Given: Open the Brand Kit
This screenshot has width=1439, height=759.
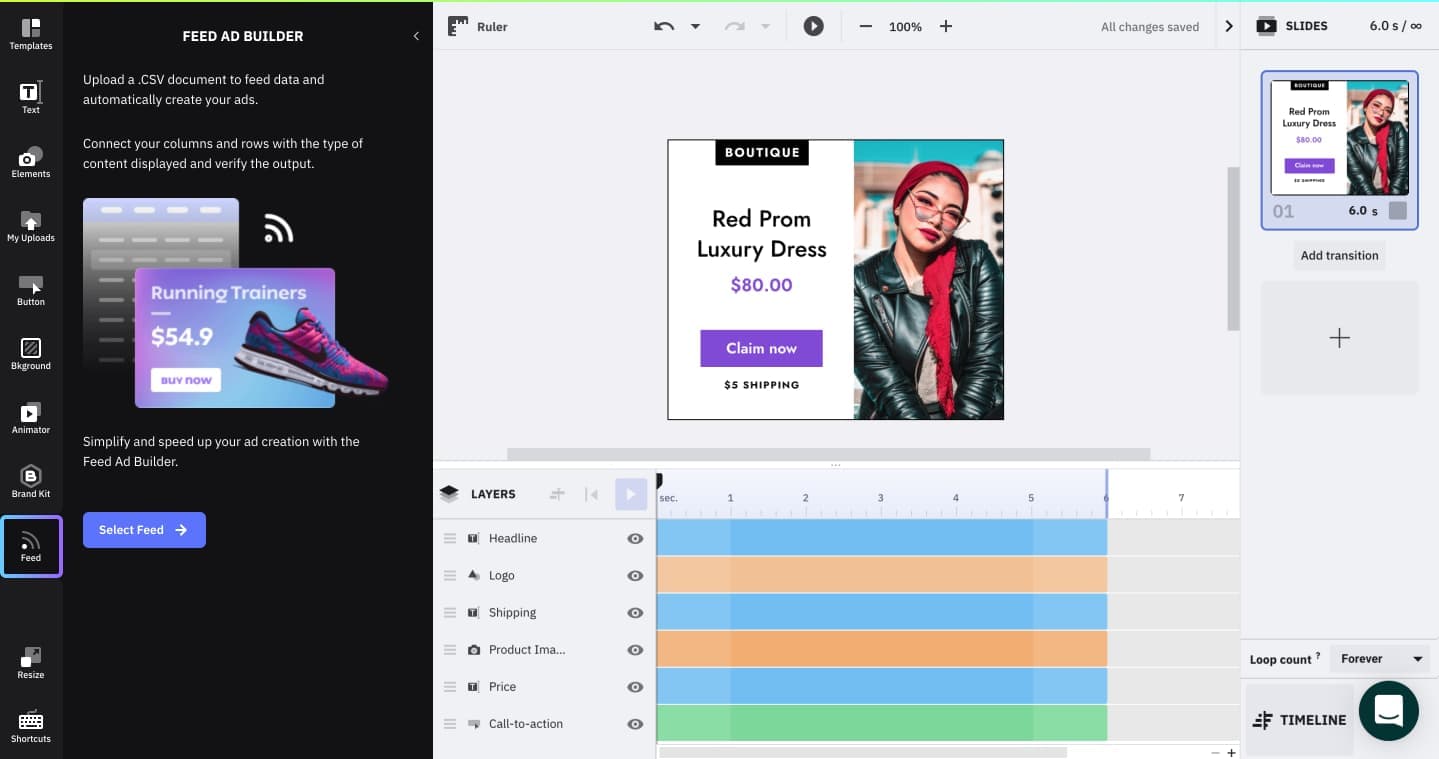Looking at the screenshot, I should point(30,481).
